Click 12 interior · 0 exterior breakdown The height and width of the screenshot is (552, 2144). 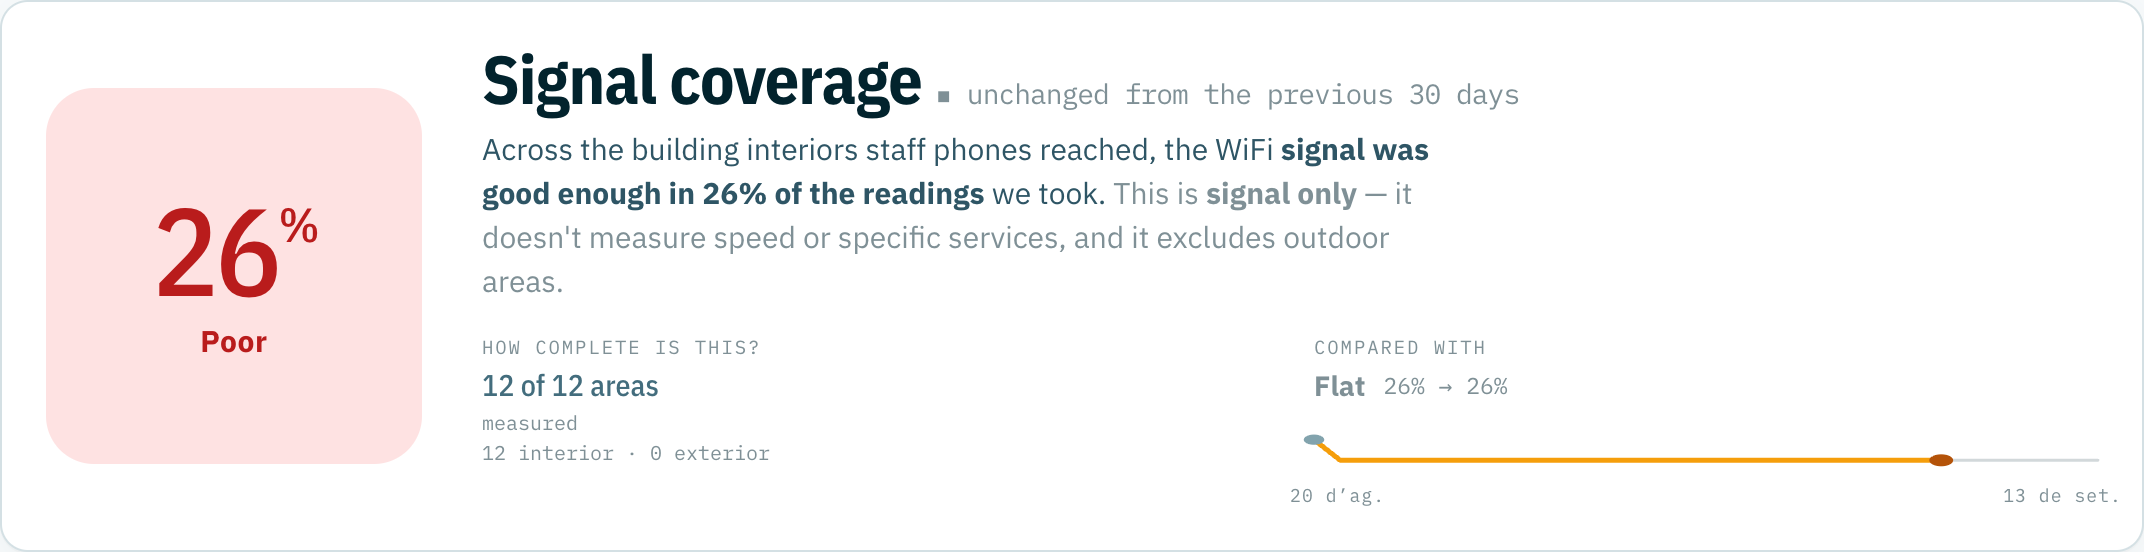pos(626,454)
